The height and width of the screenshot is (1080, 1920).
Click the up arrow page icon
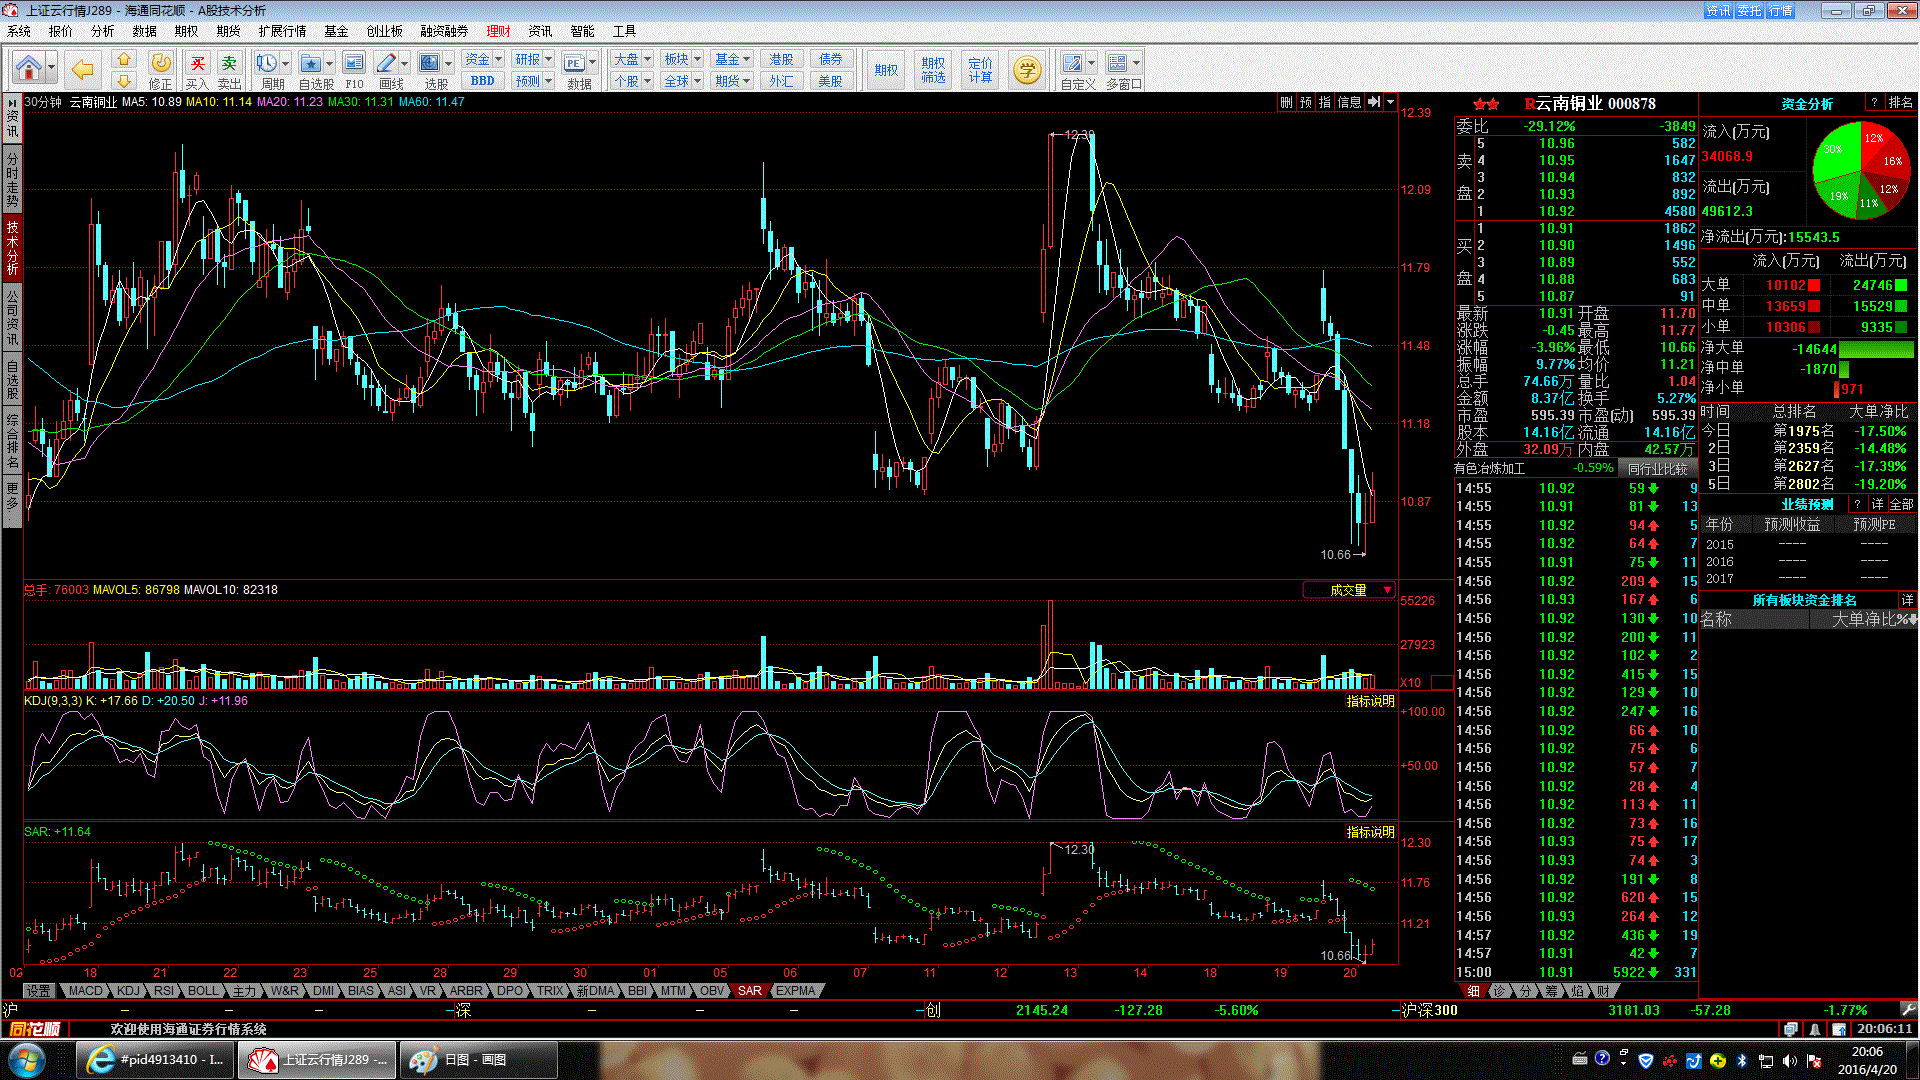pyautogui.click(x=124, y=59)
